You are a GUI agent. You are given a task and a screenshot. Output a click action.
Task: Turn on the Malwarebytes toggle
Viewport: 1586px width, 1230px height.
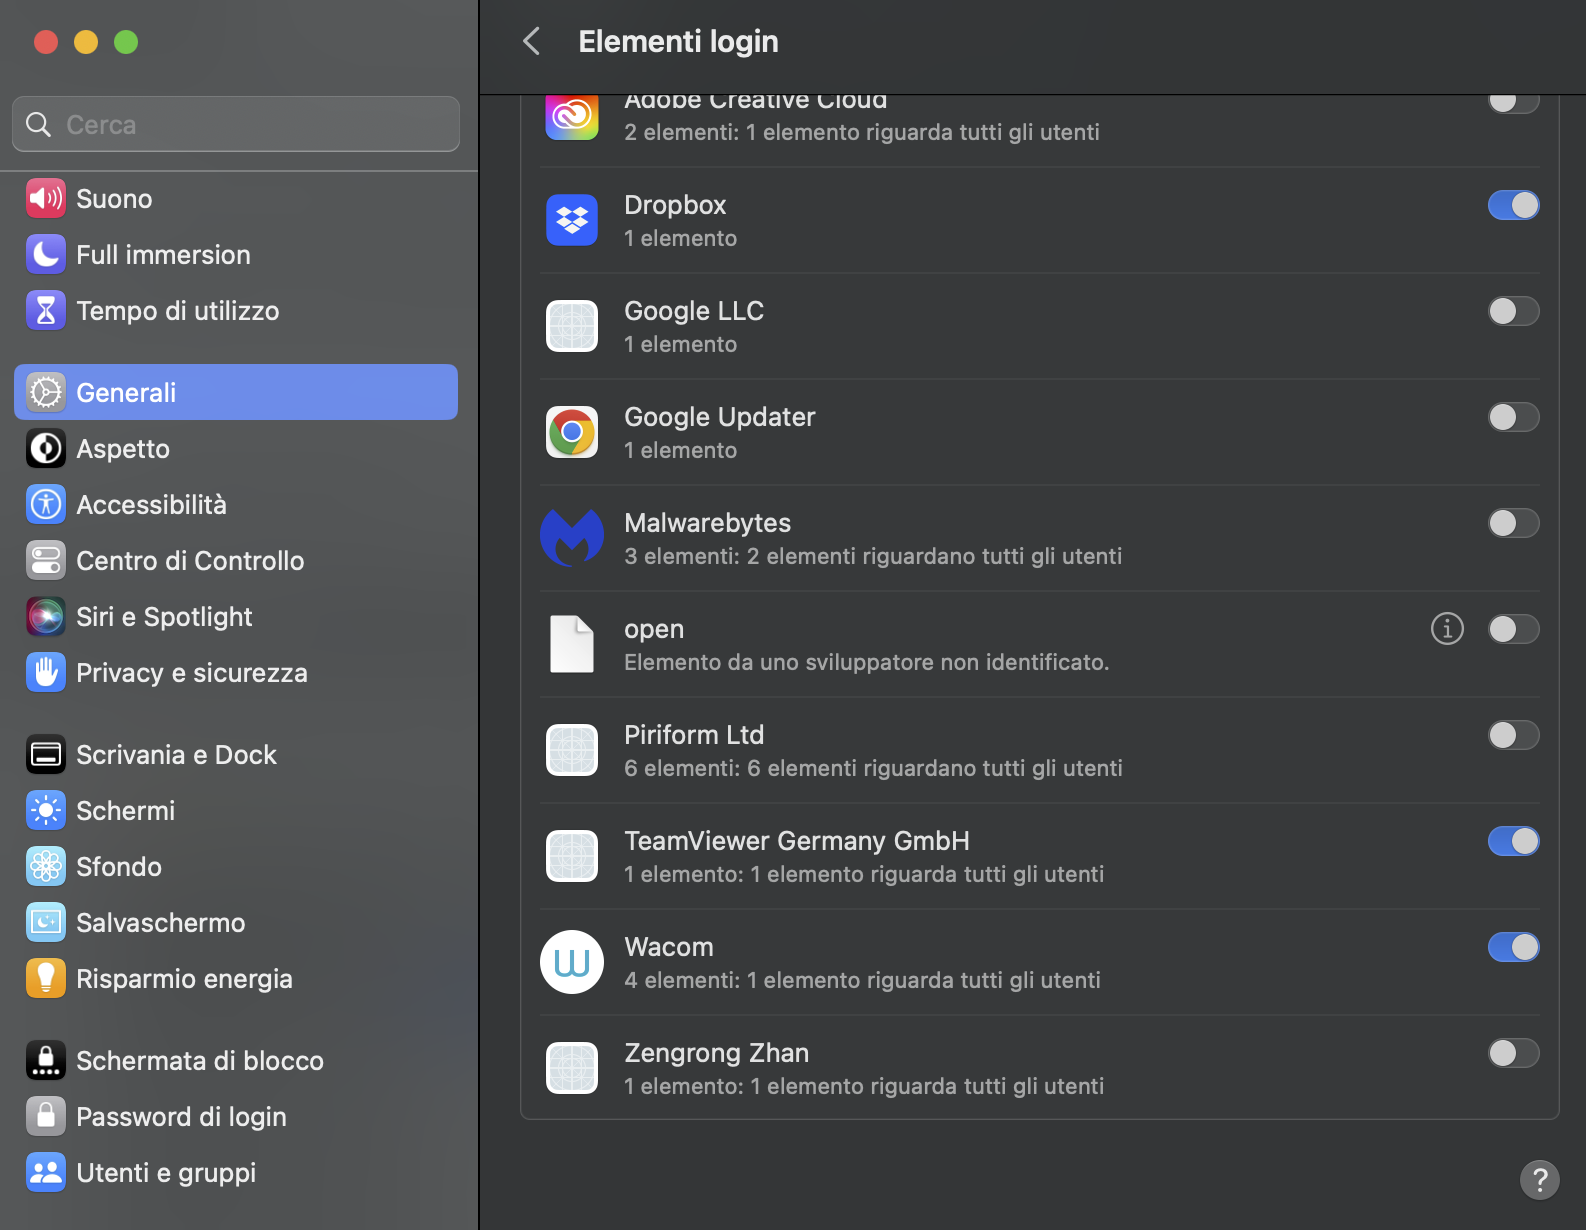click(1514, 523)
